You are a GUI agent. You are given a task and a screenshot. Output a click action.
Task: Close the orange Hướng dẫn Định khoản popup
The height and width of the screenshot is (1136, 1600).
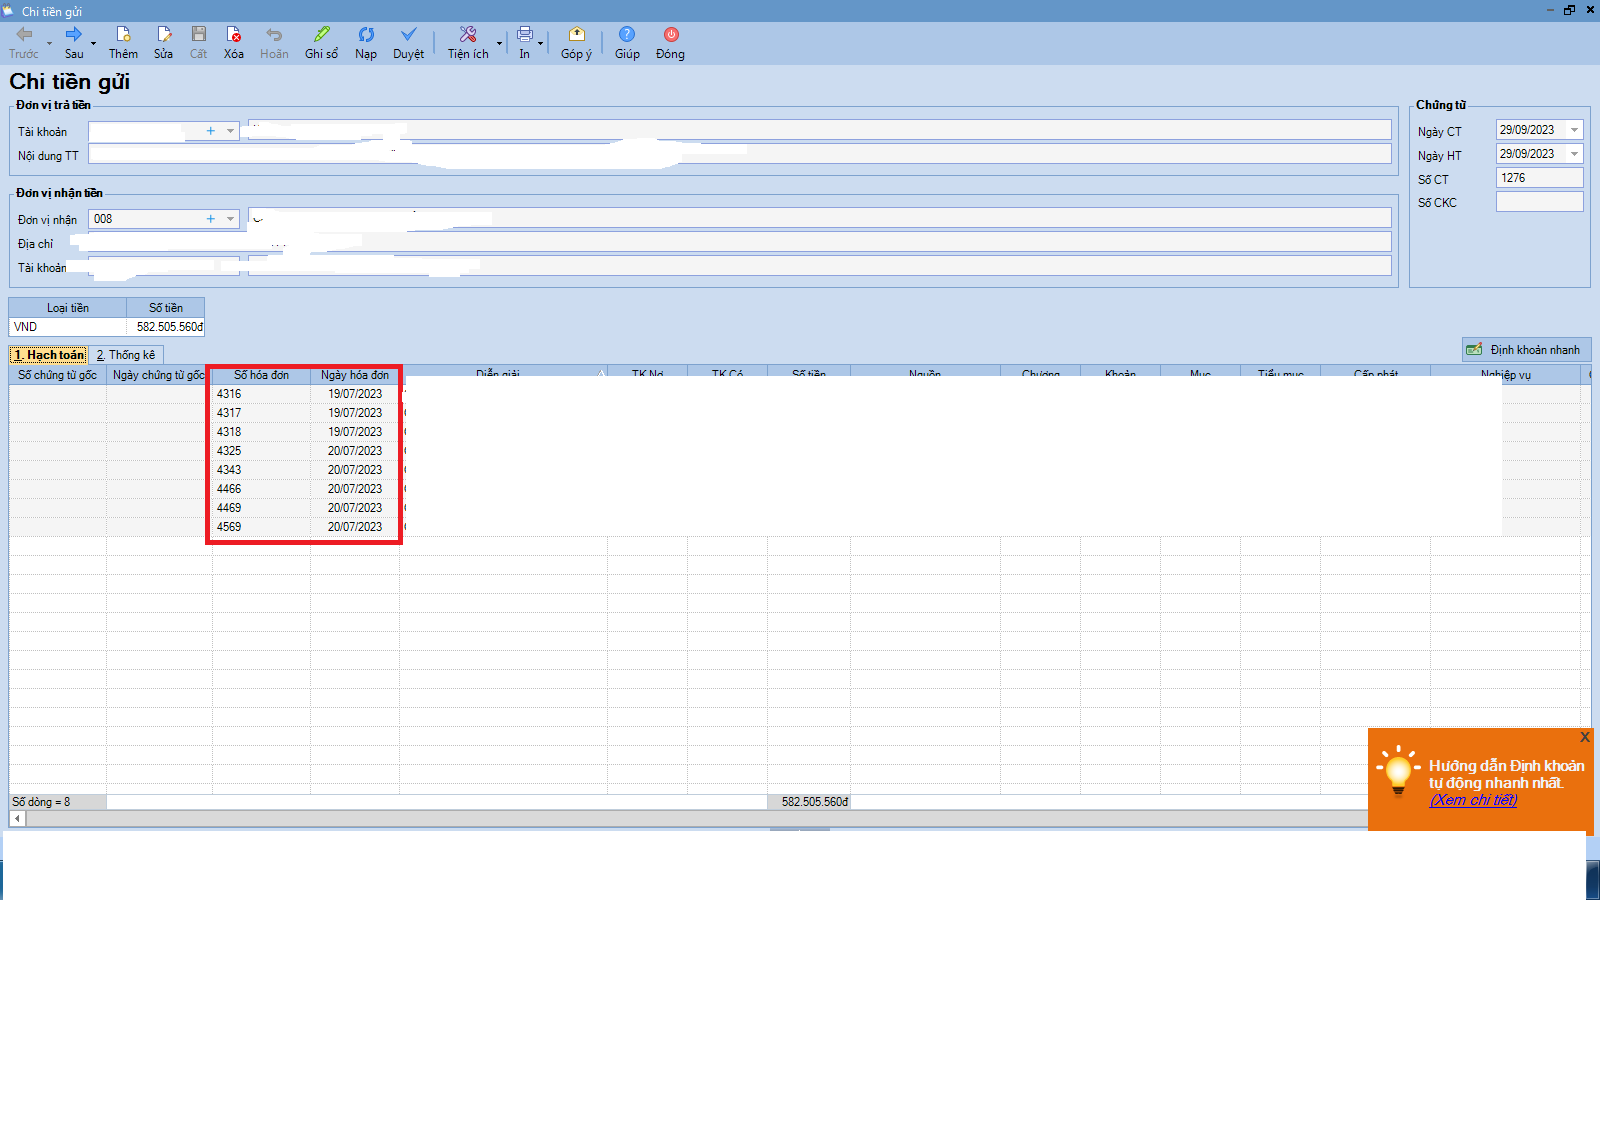[1584, 737]
